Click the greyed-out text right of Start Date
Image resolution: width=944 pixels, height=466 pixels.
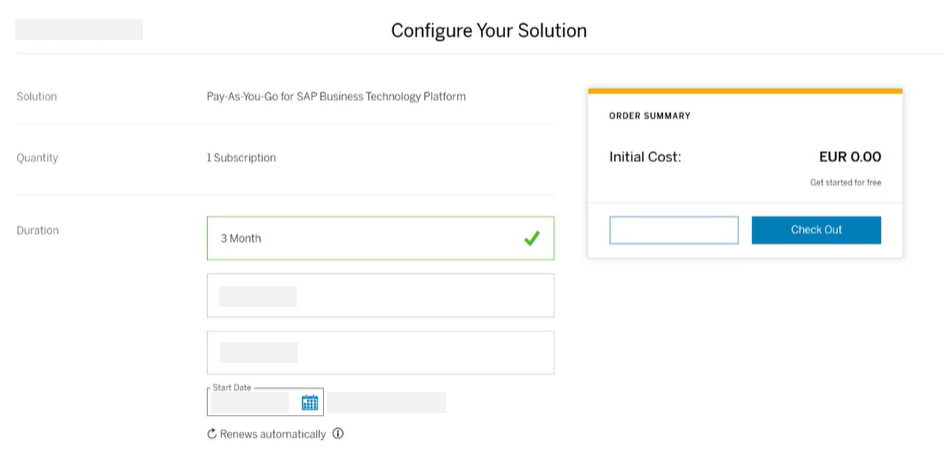click(x=387, y=403)
